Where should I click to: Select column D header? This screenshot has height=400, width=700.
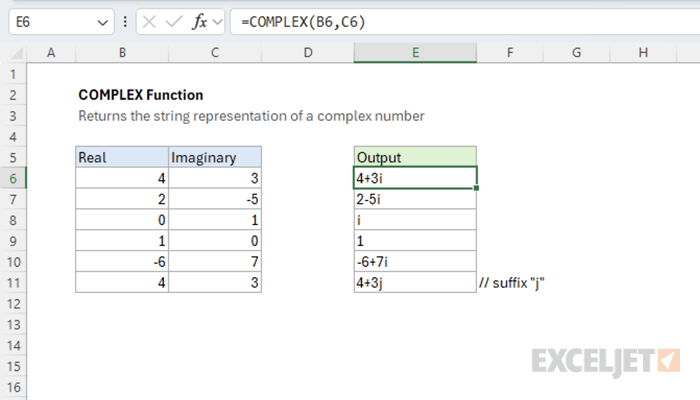tap(308, 53)
